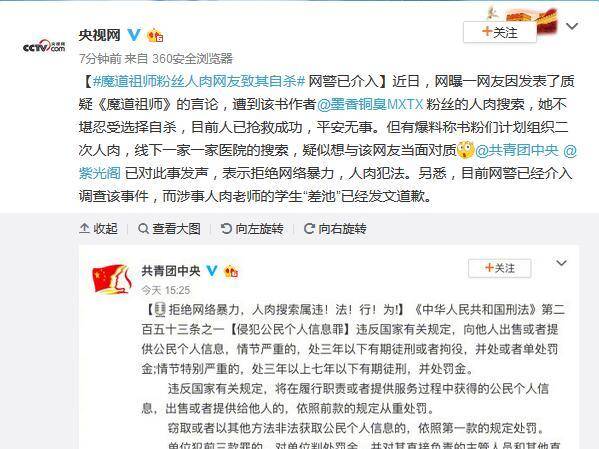
Task: Expand the options chevron on 央视网 post
Action: [572, 26]
